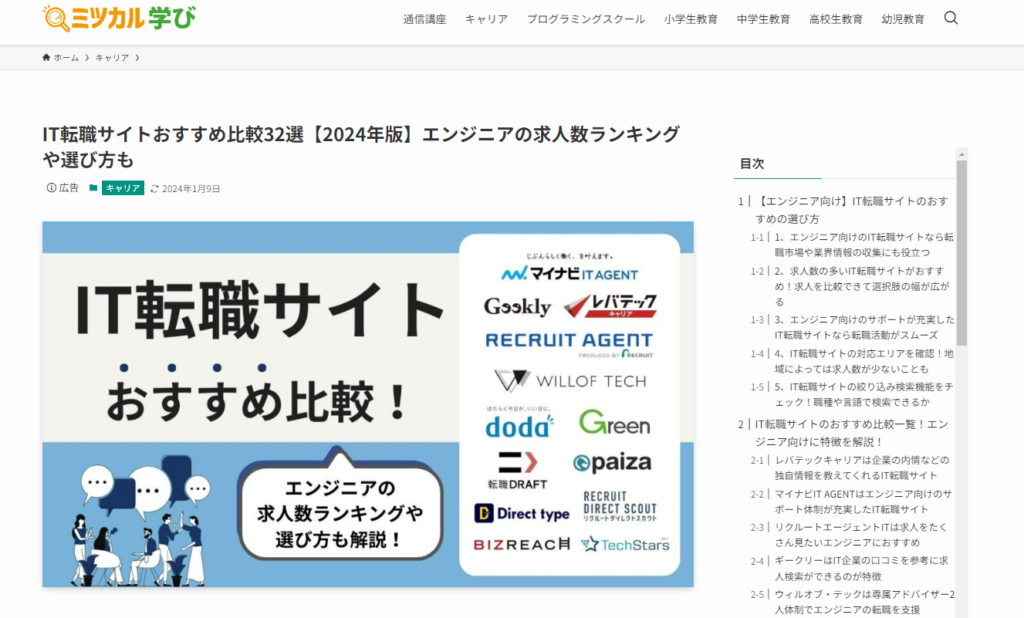Open the キャリア navigation menu item
The width and height of the screenshot is (1024, 618).
pyautogui.click(x=487, y=19)
